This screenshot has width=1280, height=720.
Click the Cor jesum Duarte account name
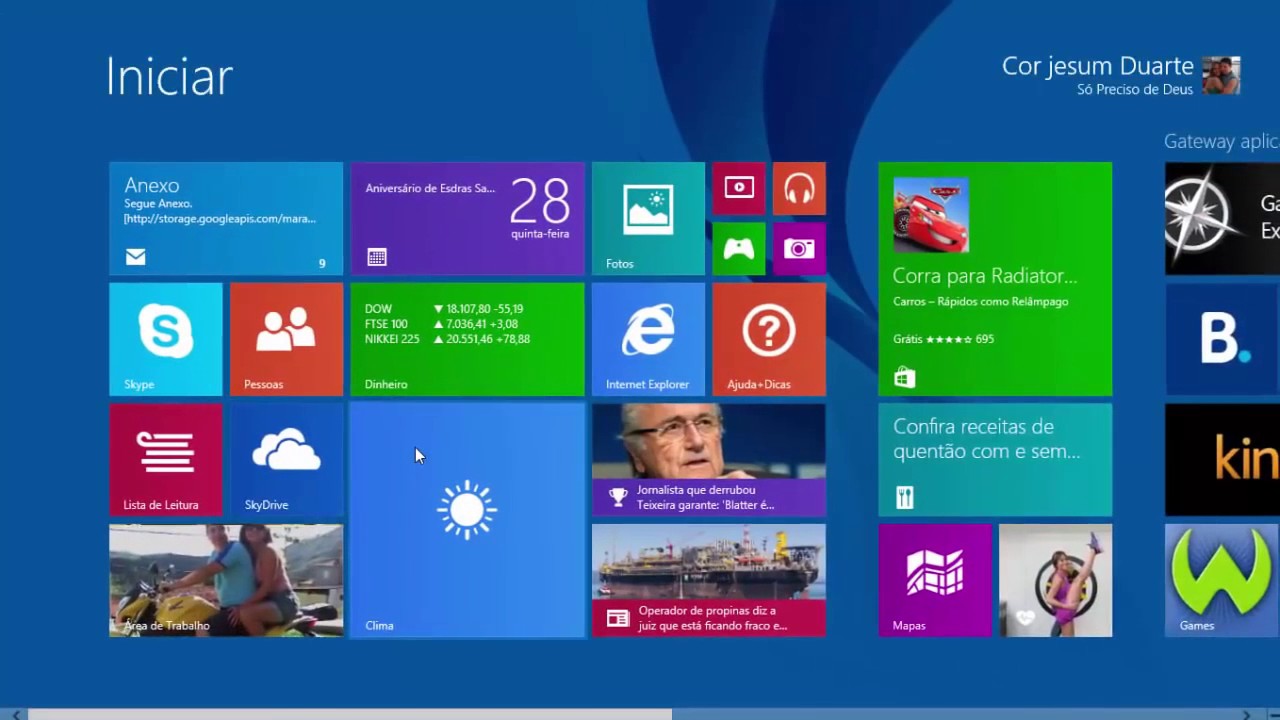click(1098, 66)
